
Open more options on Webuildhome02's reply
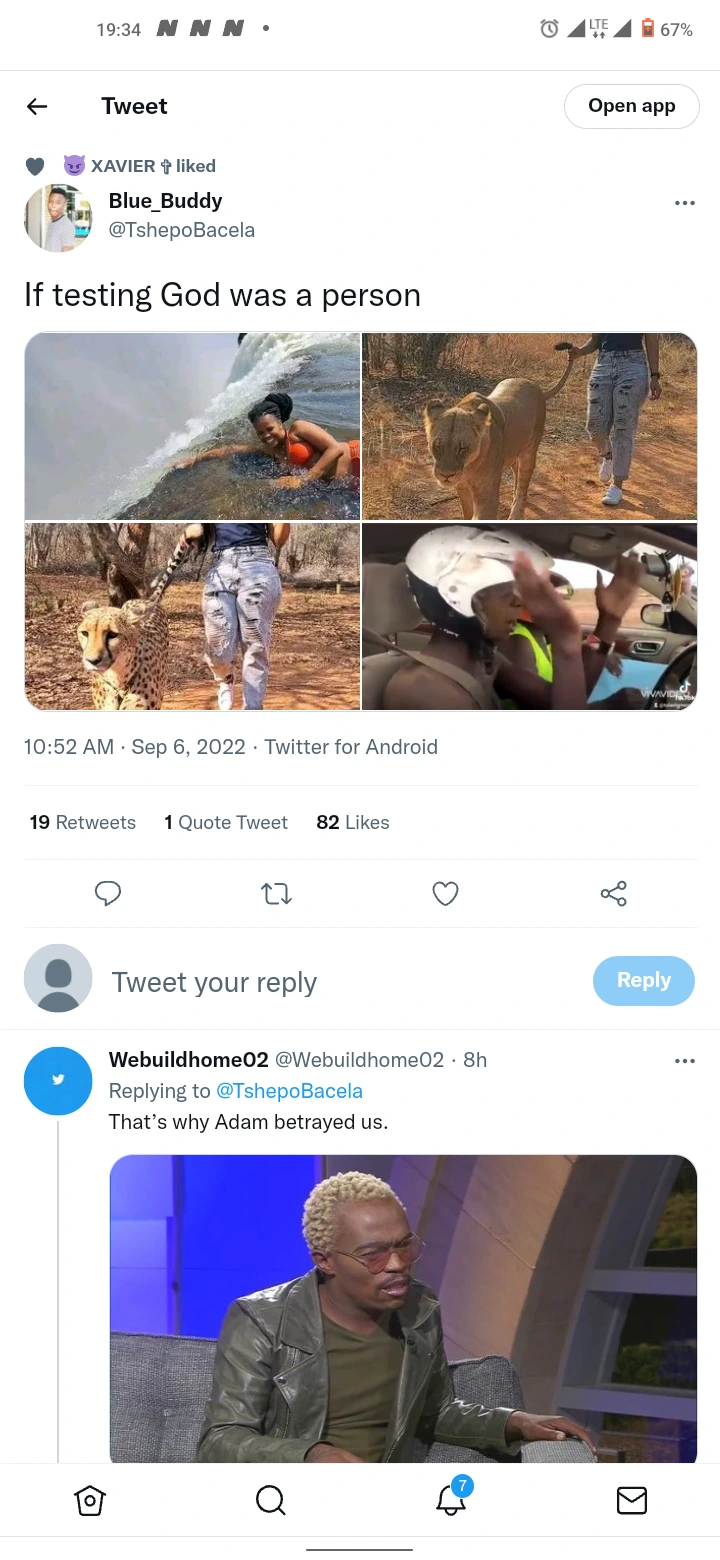[684, 1061]
